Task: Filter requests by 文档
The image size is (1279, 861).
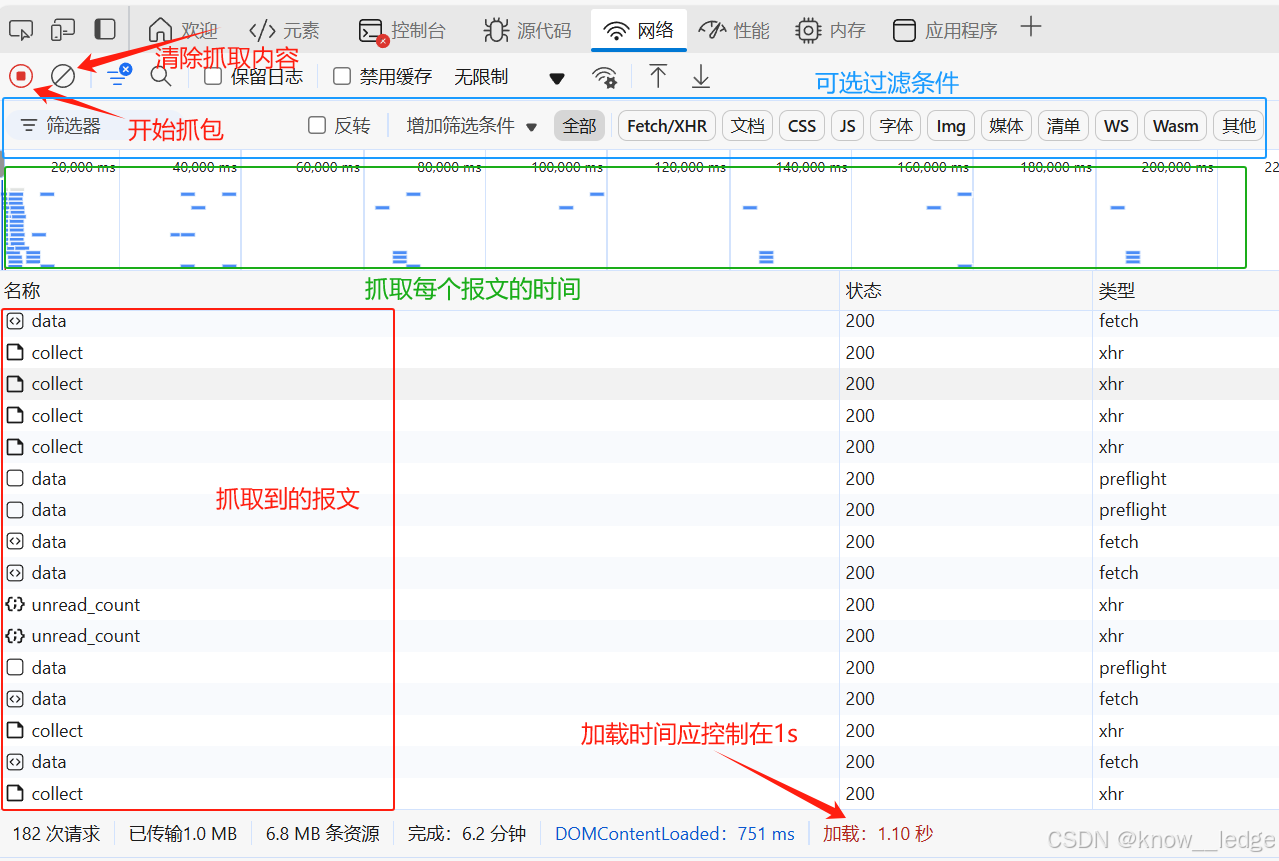Action: pyautogui.click(x=747, y=126)
